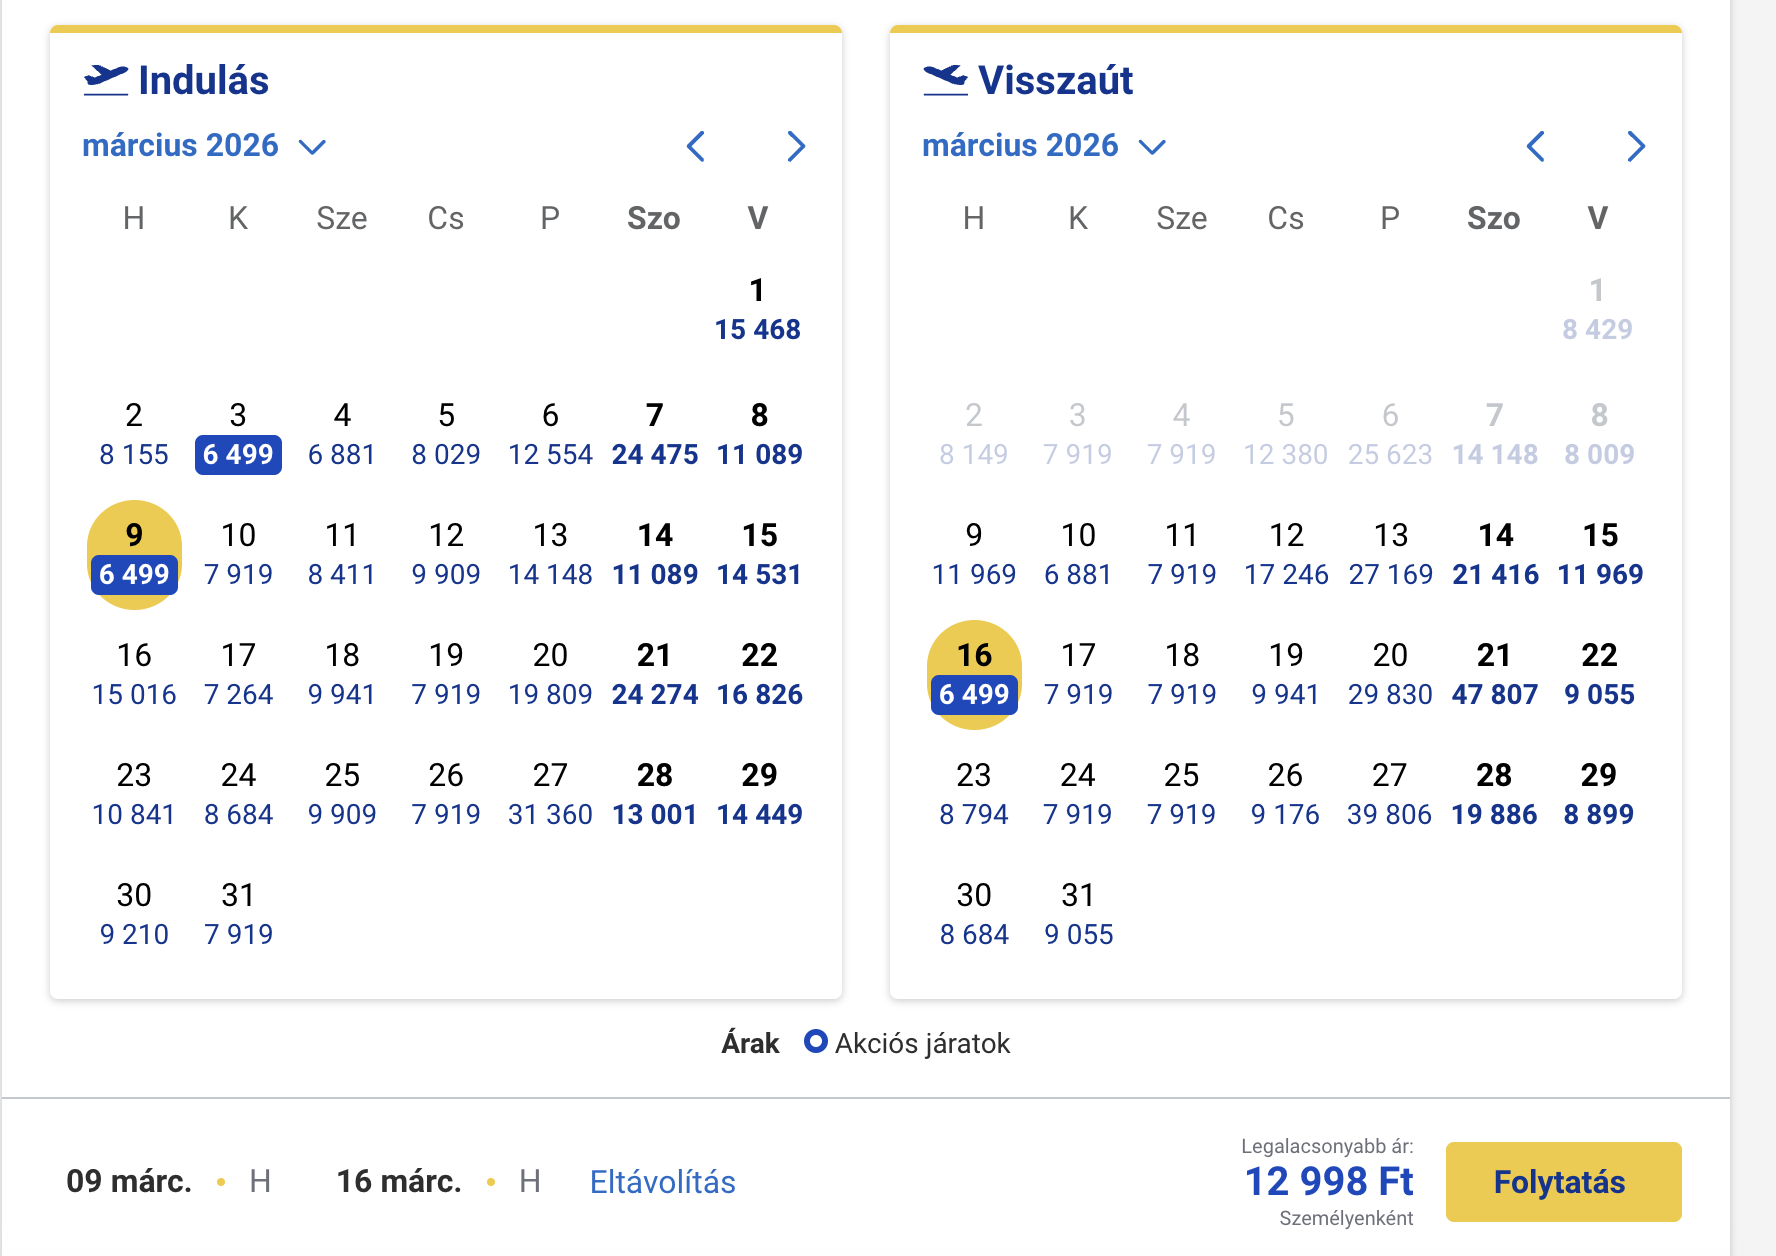Open the Indulás március 2026 month dropdown
This screenshot has width=1776, height=1256.
coord(204,146)
